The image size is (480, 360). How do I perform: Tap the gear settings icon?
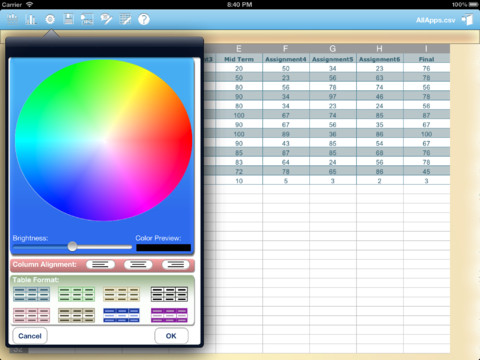point(50,19)
